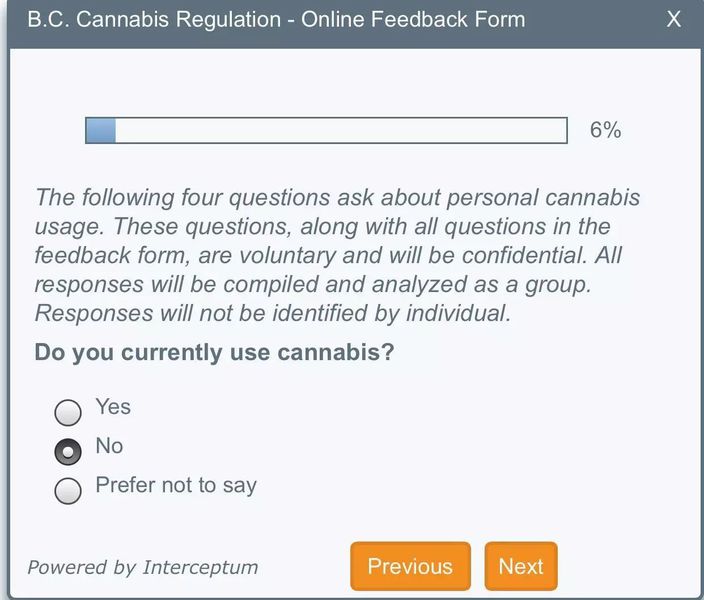Open the Powered by Interceptum link
Viewport: 704px width, 600px height.
click(x=143, y=567)
